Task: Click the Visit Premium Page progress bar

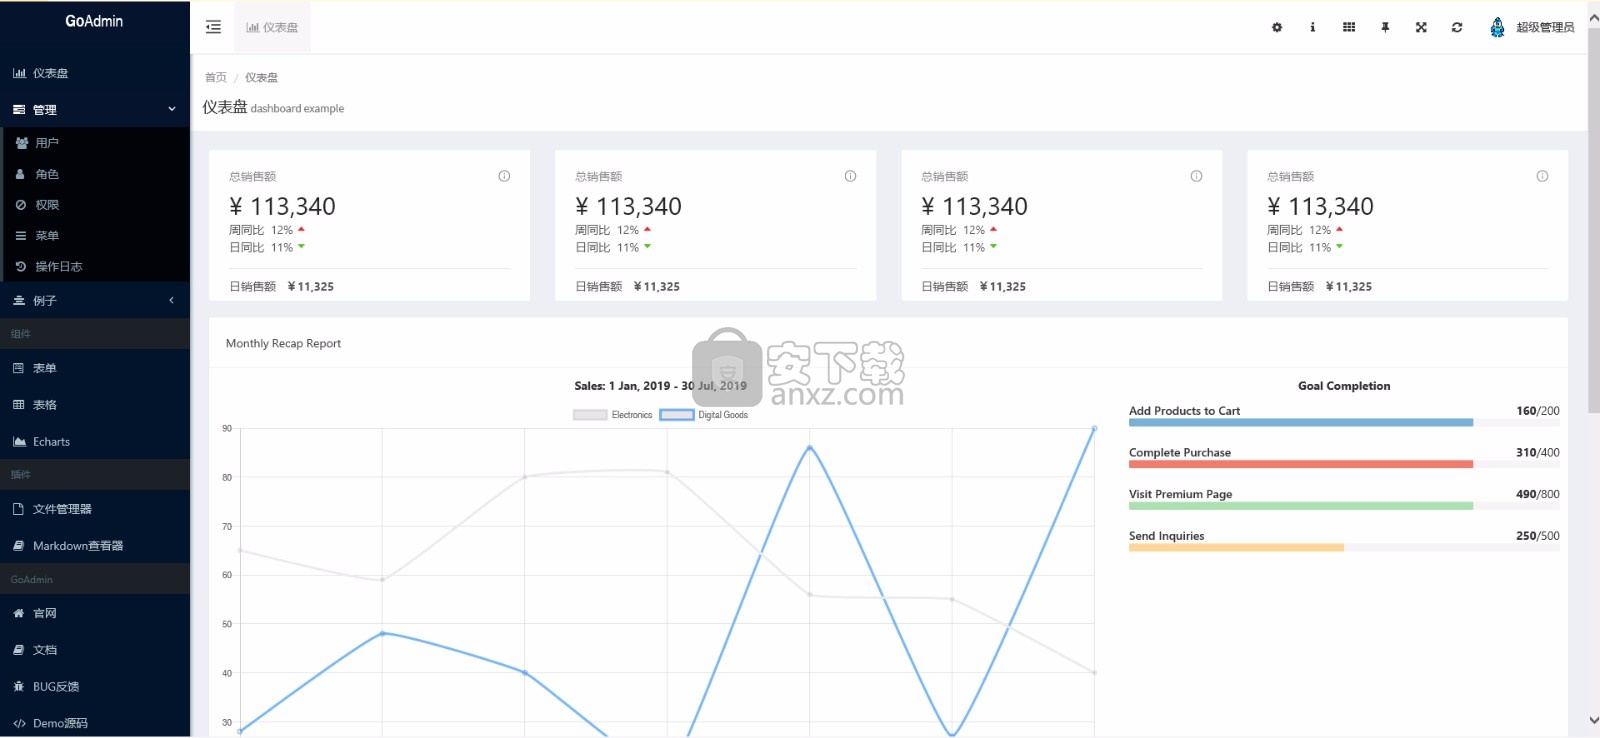Action: pyautogui.click(x=1344, y=506)
